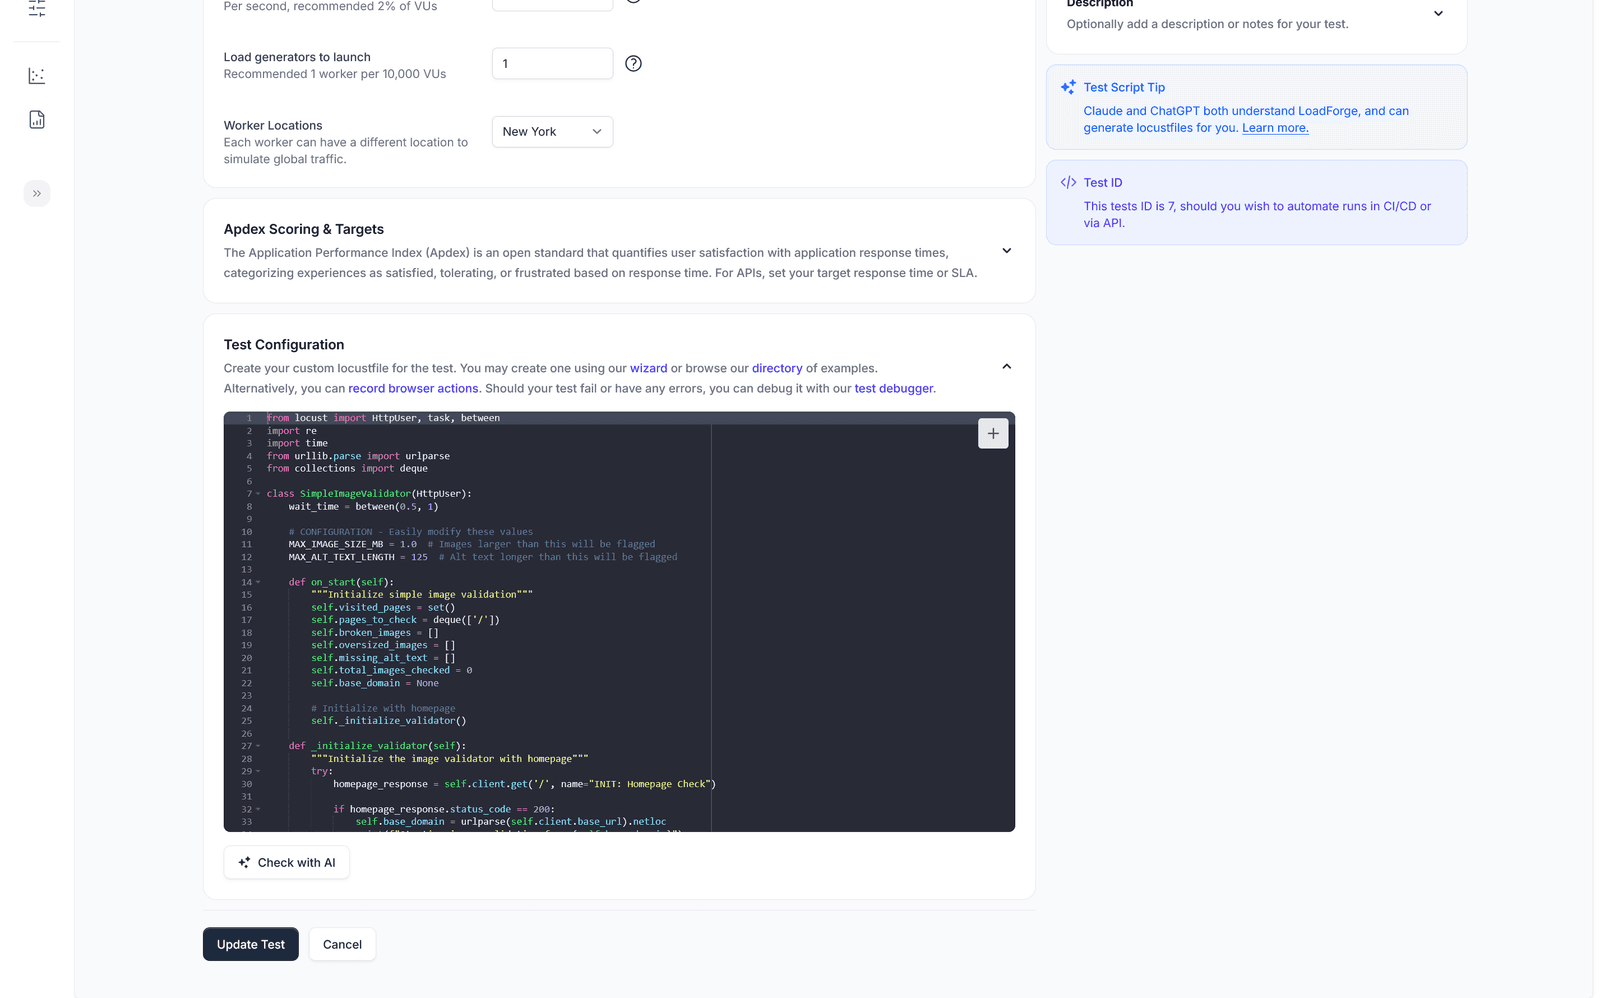Image resolution: width=1600 pixels, height=998 pixels.
Task: Open the New York worker location dropdown
Action: (552, 132)
